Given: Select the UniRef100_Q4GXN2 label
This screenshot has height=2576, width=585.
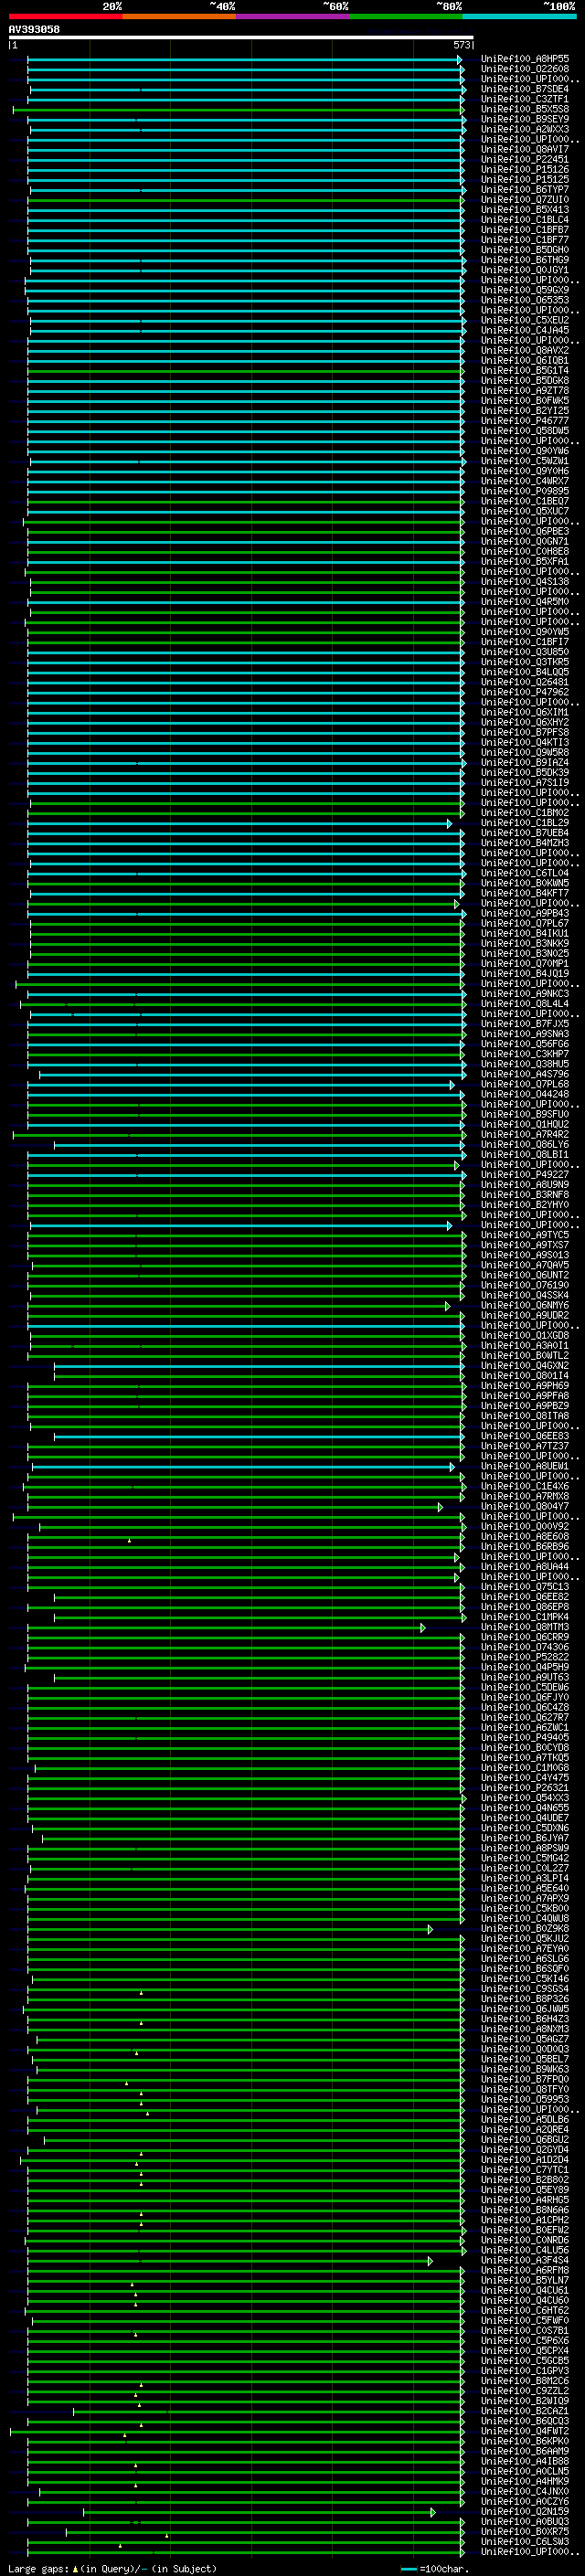Looking at the screenshot, I should coord(525,1366).
